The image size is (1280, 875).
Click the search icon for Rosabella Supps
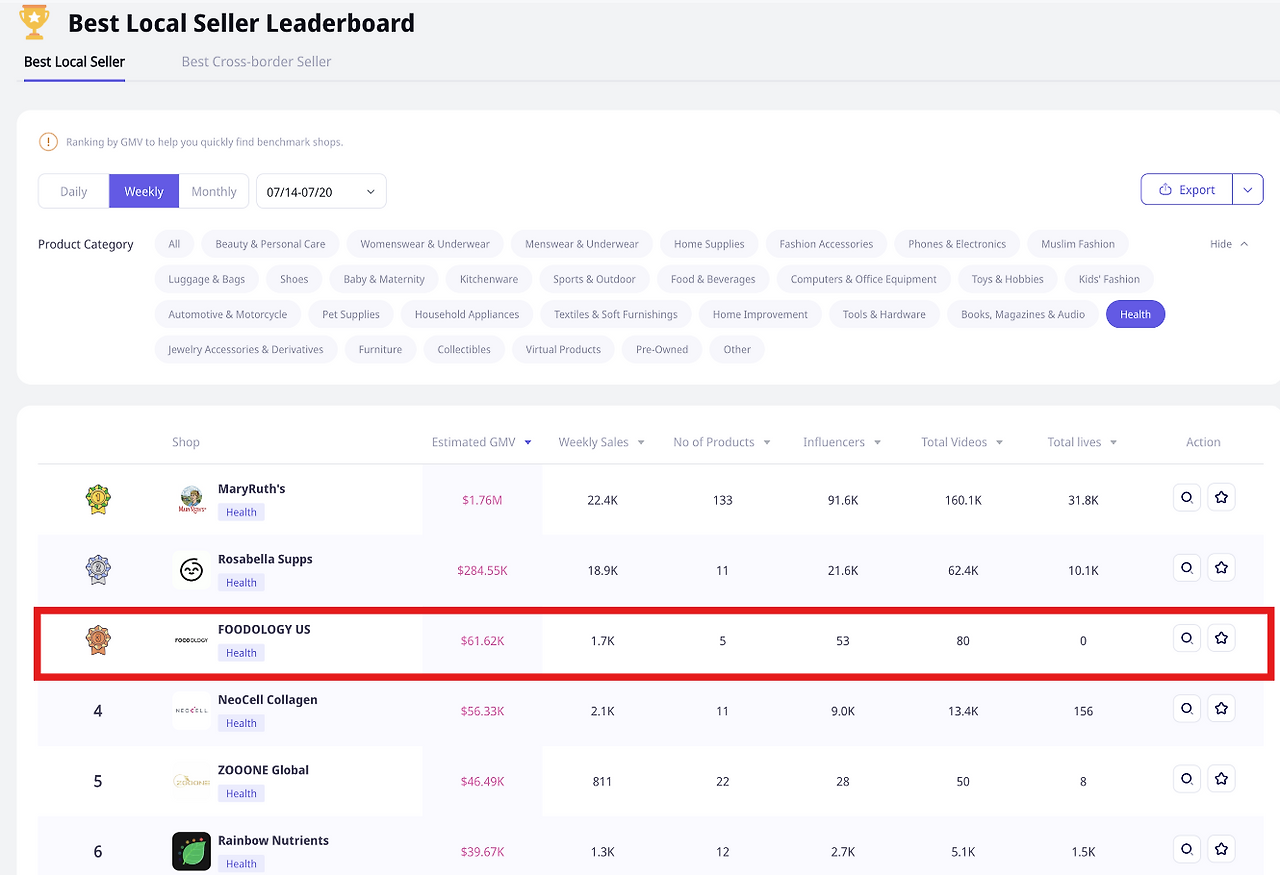(1187, 568)
